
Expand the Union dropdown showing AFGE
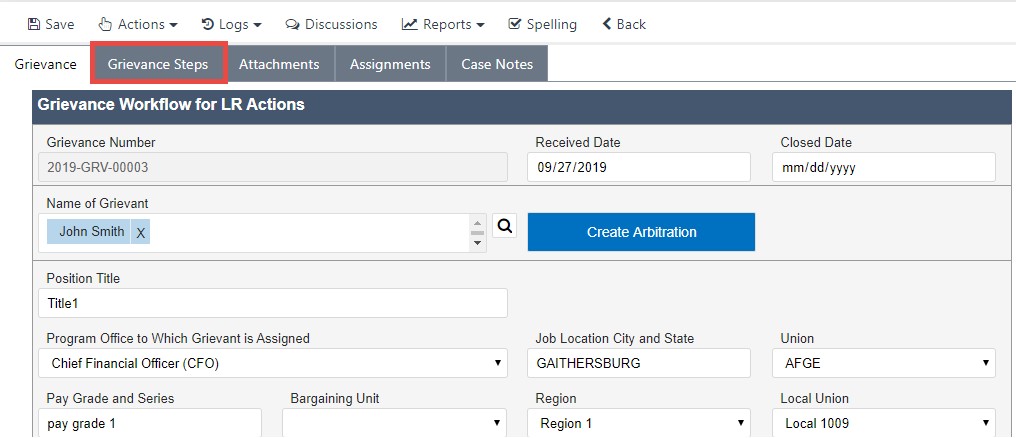tap(884, 363)
